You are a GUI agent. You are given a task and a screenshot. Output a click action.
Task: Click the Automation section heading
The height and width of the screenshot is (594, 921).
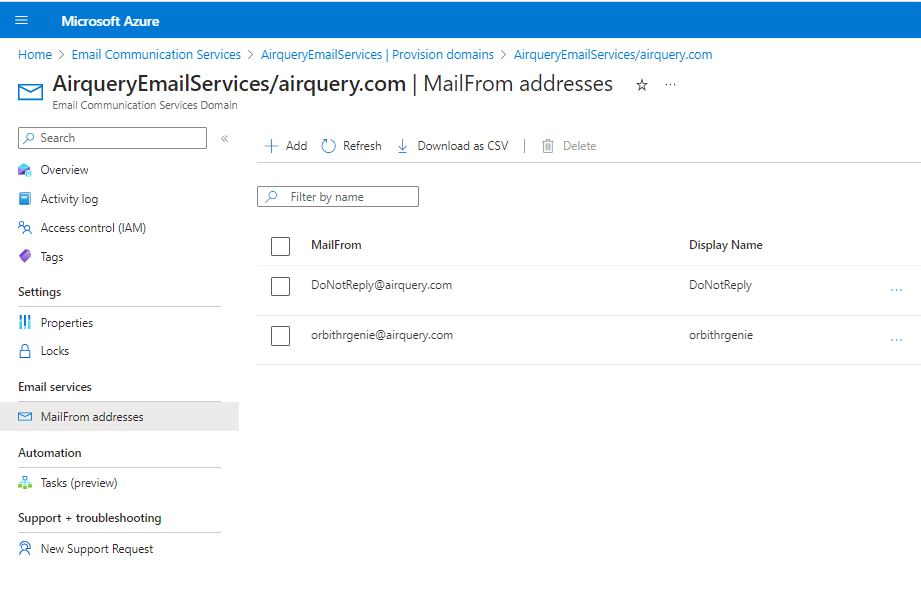[49, 453]
